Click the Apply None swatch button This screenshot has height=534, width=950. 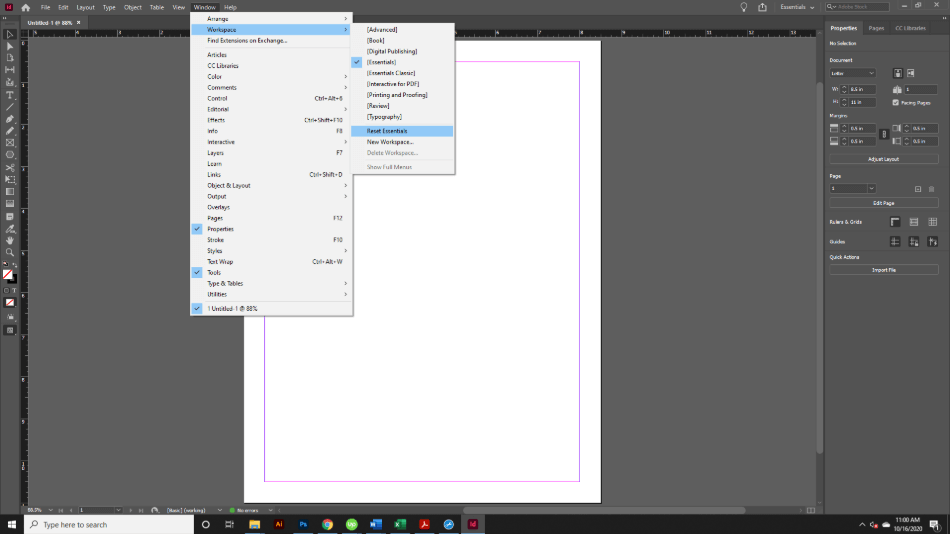[10, 302]
